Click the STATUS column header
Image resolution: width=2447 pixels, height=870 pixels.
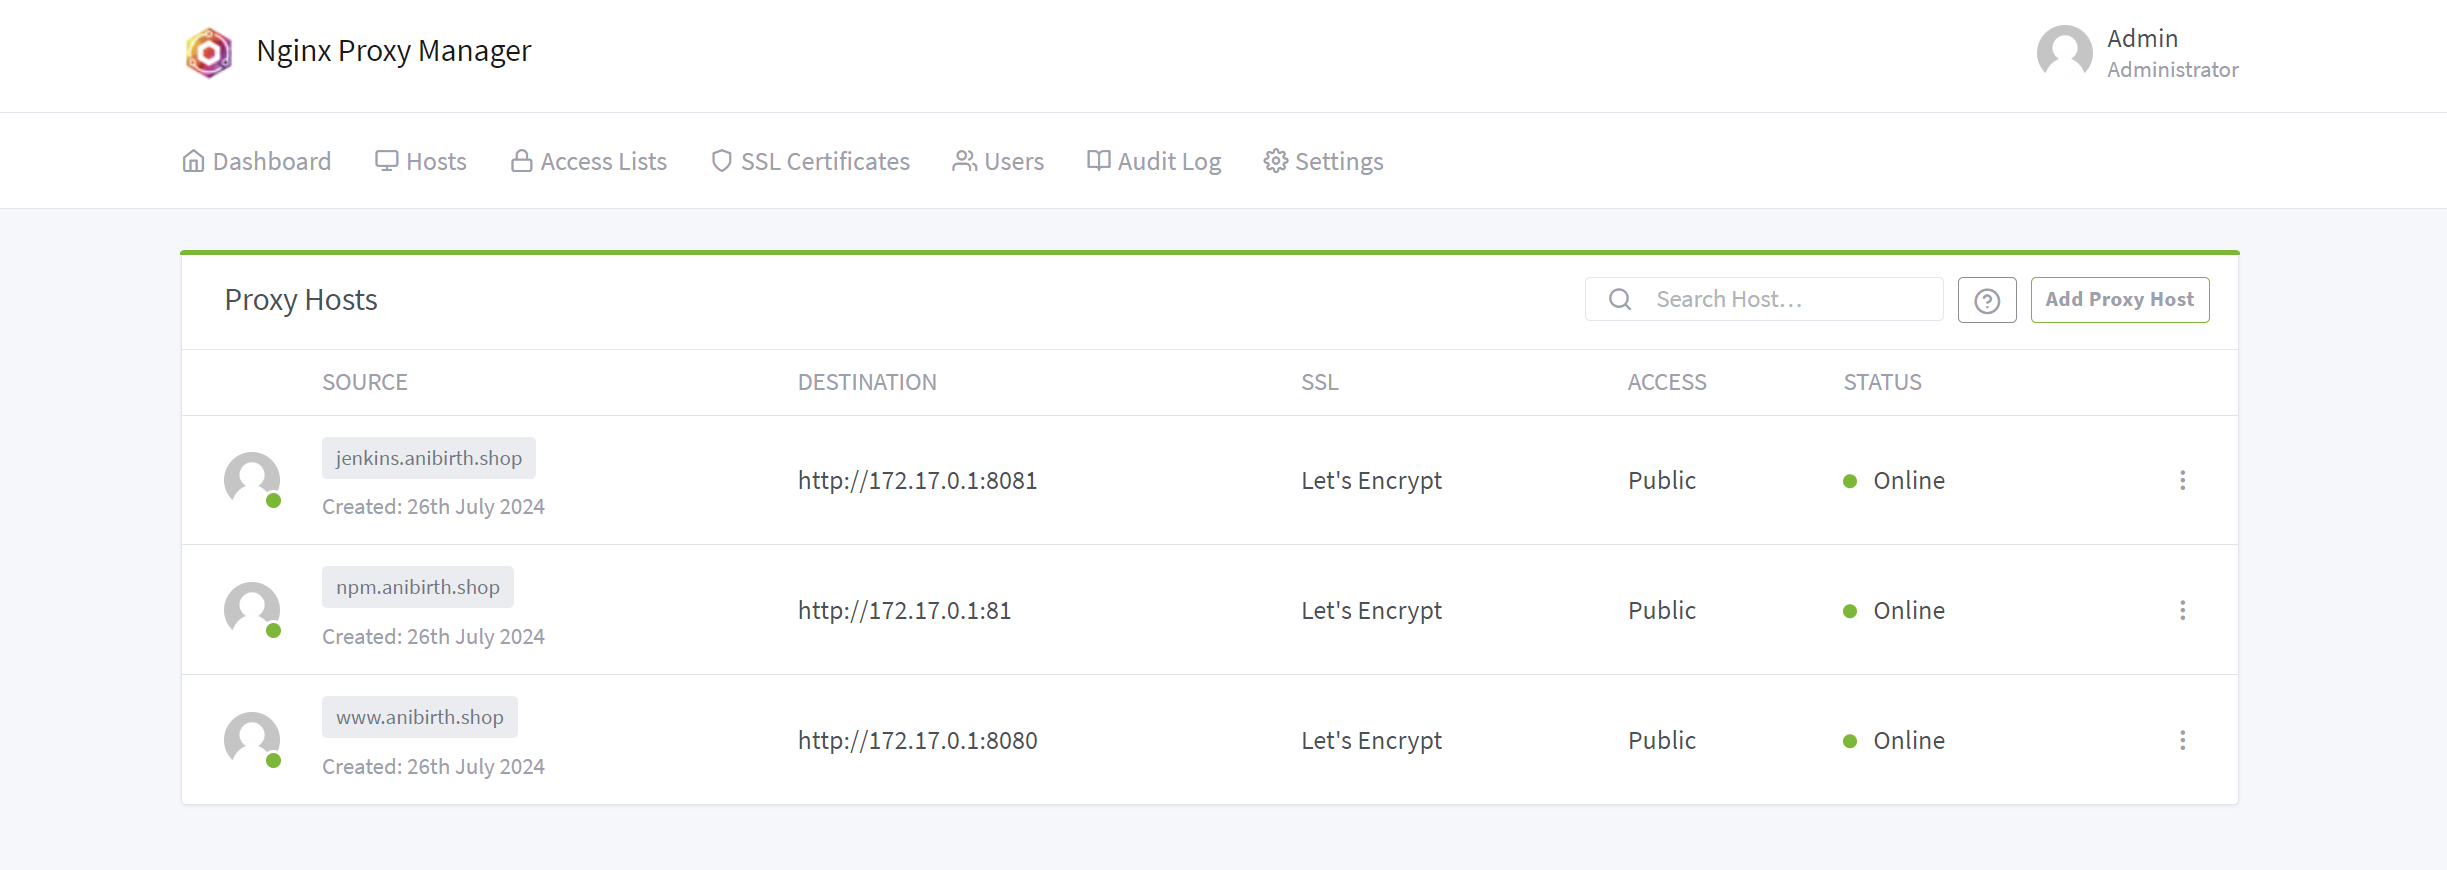(1883, 382)
